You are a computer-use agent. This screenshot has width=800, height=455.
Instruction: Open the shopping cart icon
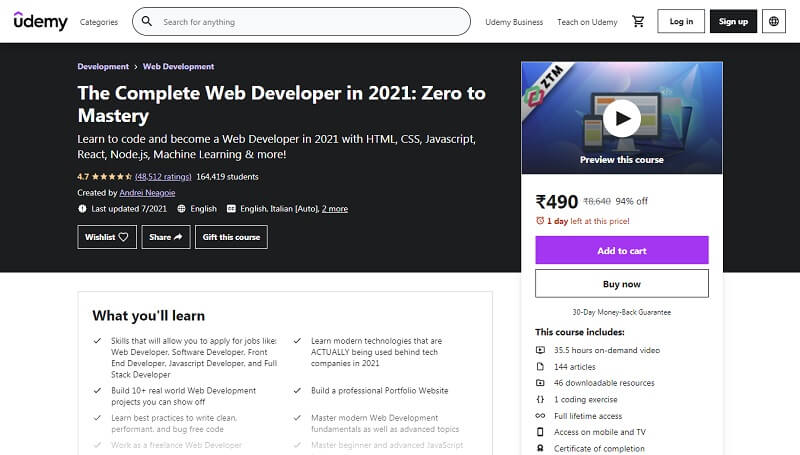tap(638, 21)
